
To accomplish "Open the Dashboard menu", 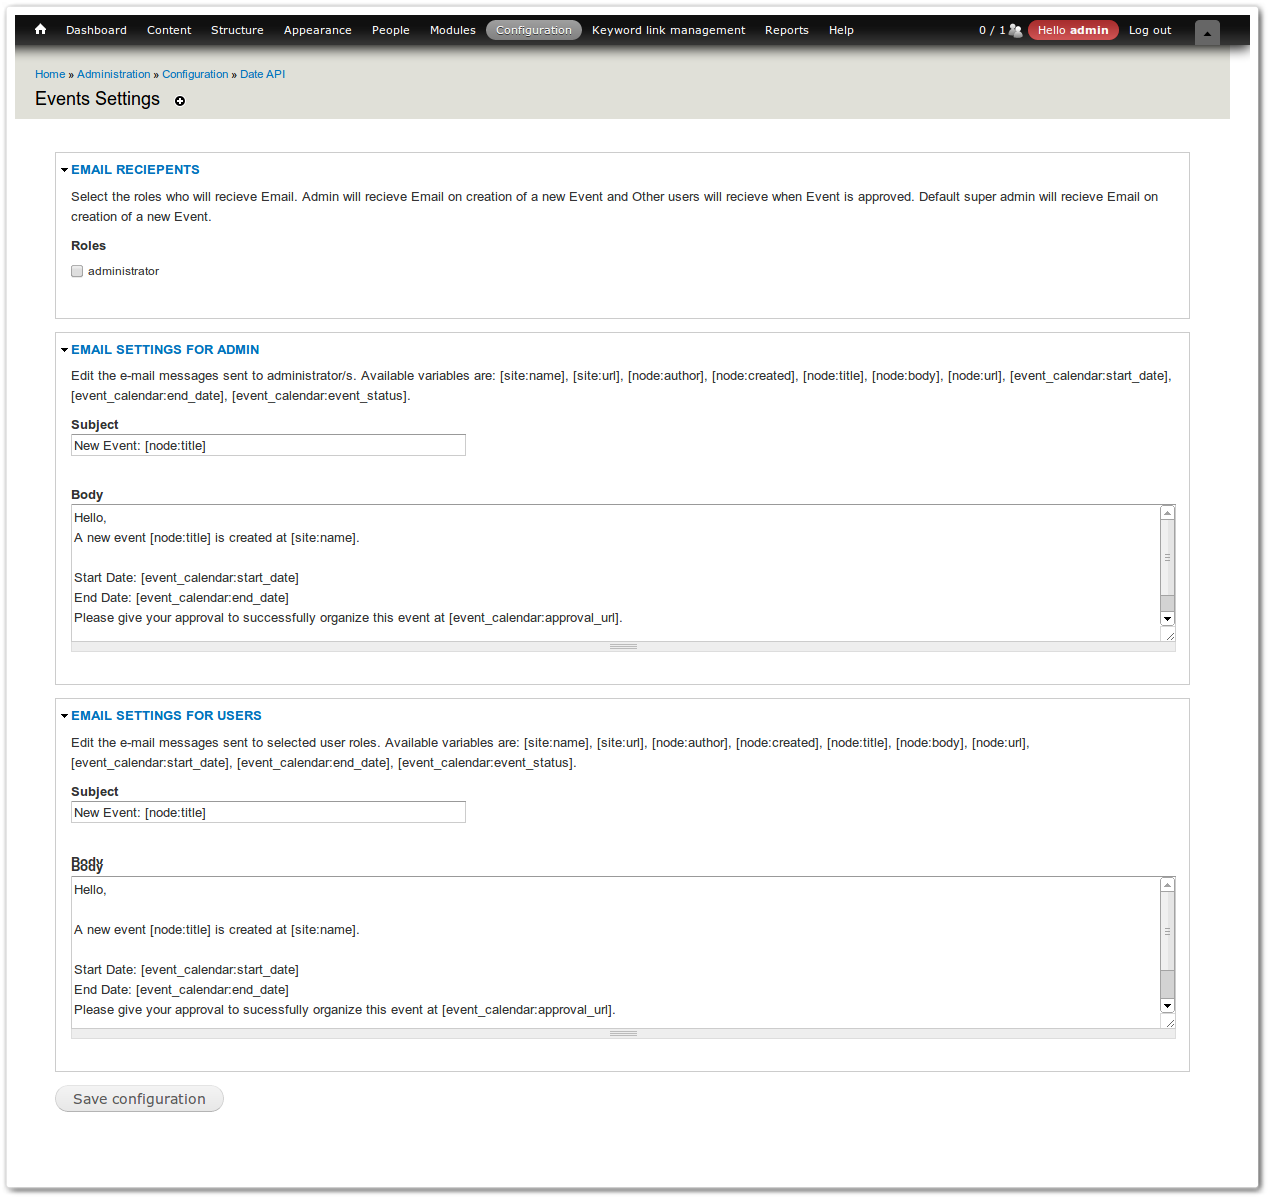I will click(96, 30).
